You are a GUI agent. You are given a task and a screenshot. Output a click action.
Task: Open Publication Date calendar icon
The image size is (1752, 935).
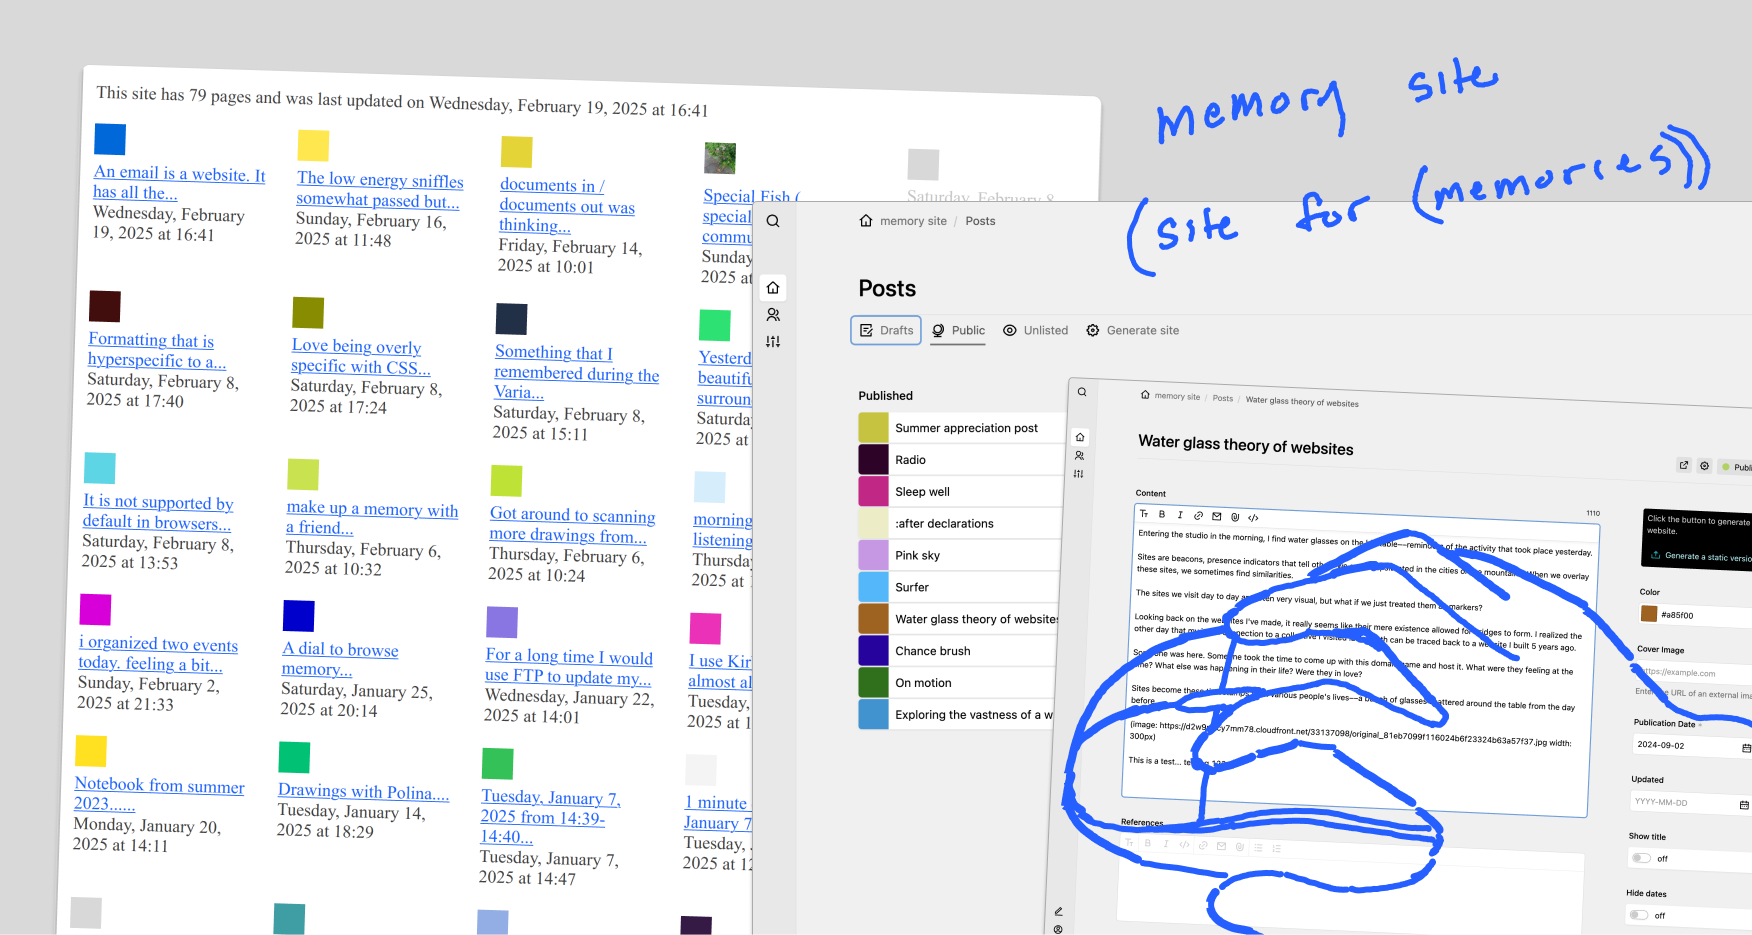pos(1746,748)
